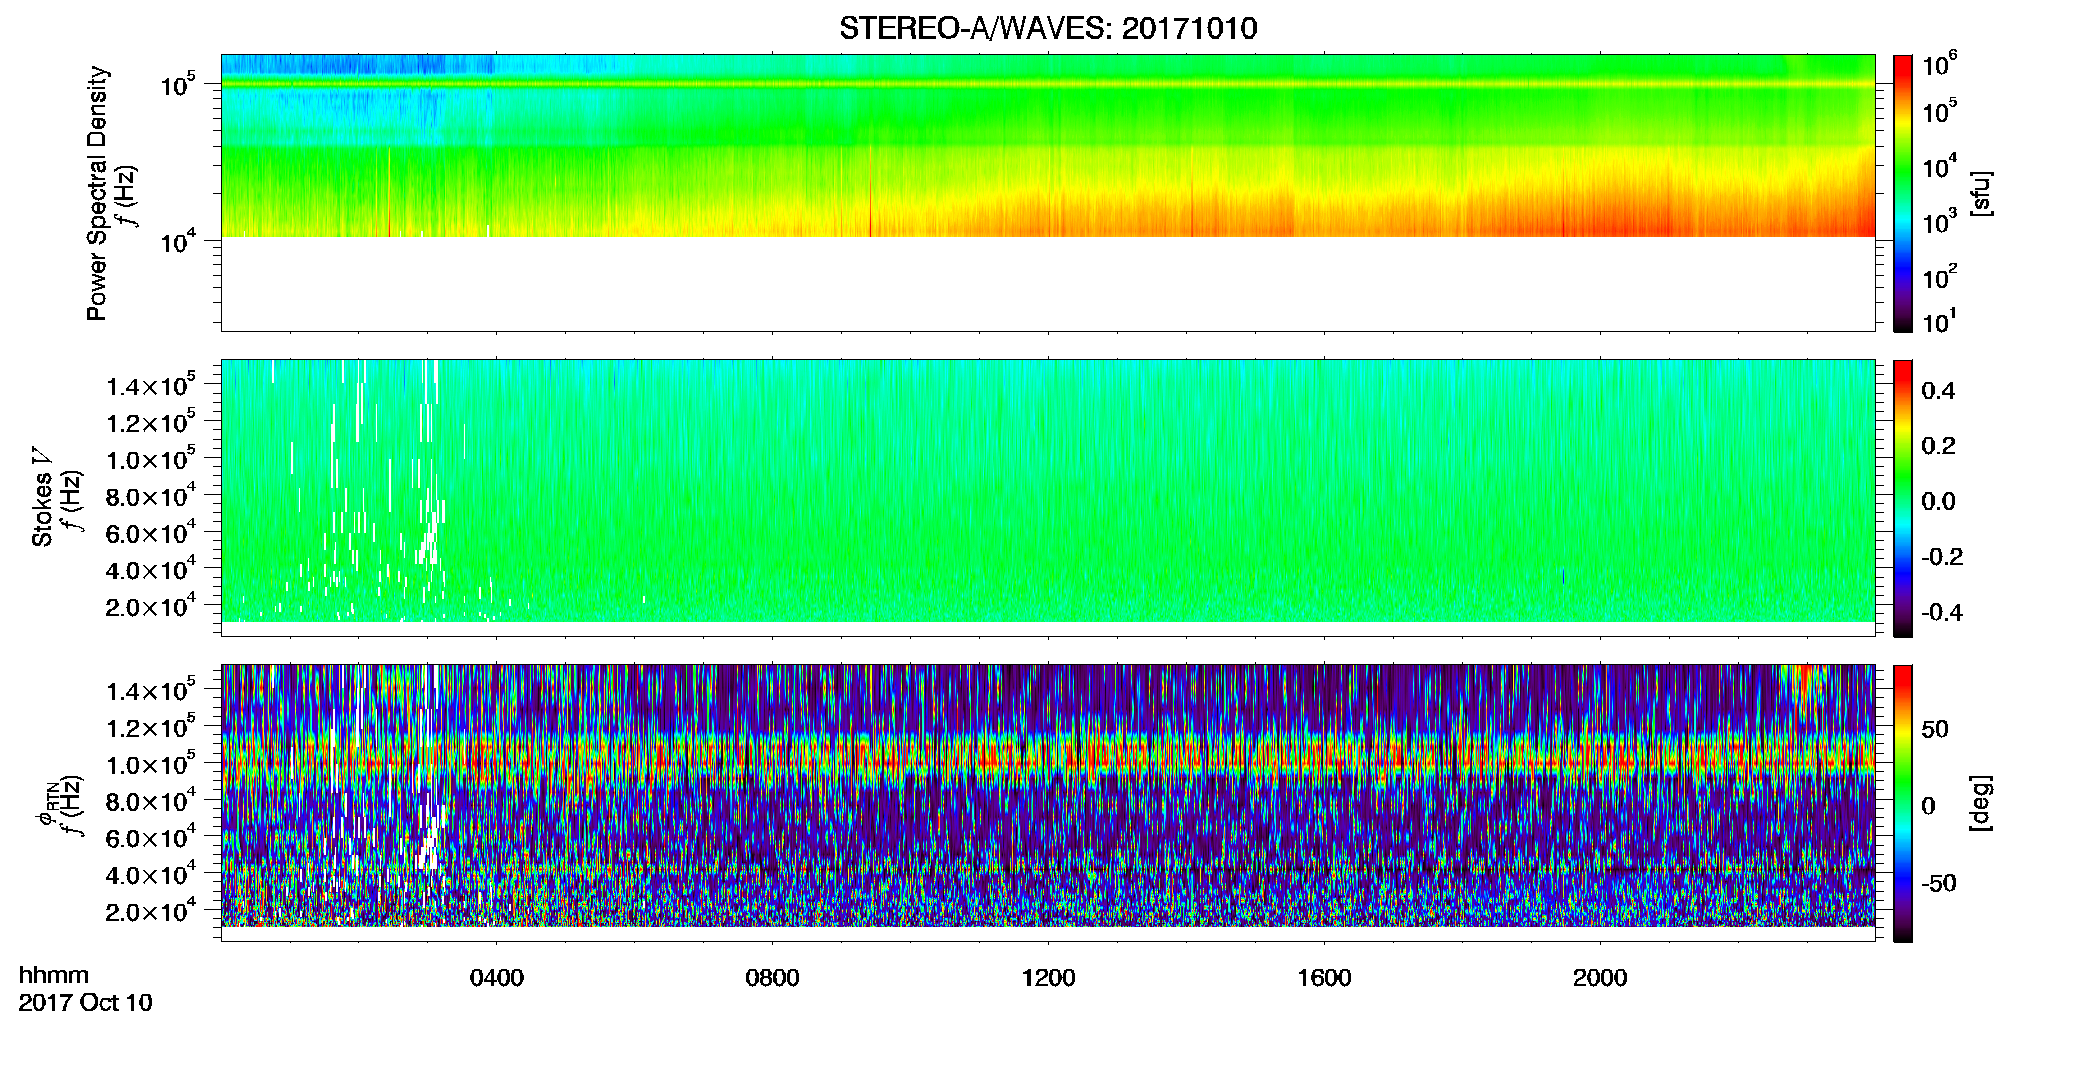Click the 10^6 colorbar tick label

(1939, 65)
